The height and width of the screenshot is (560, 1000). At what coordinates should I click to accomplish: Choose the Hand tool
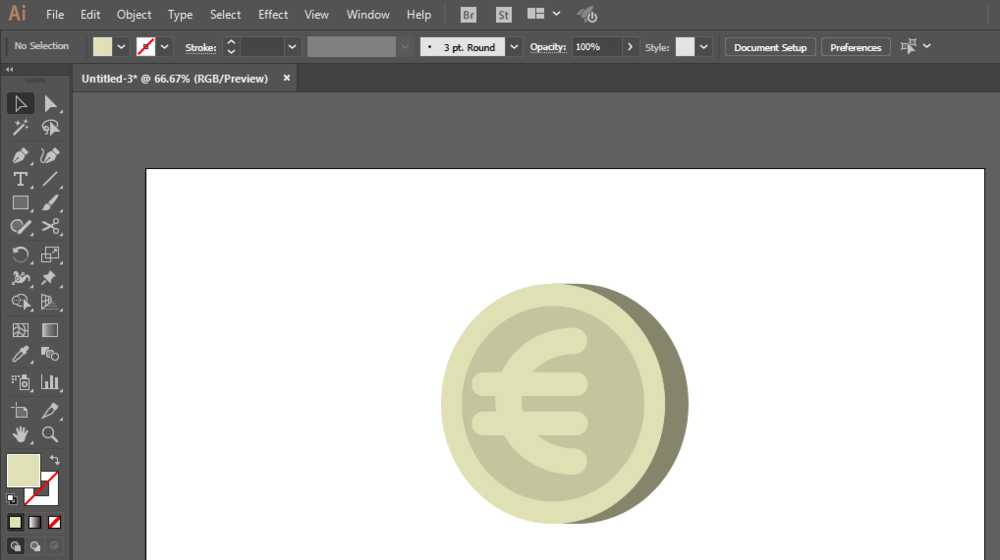pyautogui.click(x=20, y=434)
